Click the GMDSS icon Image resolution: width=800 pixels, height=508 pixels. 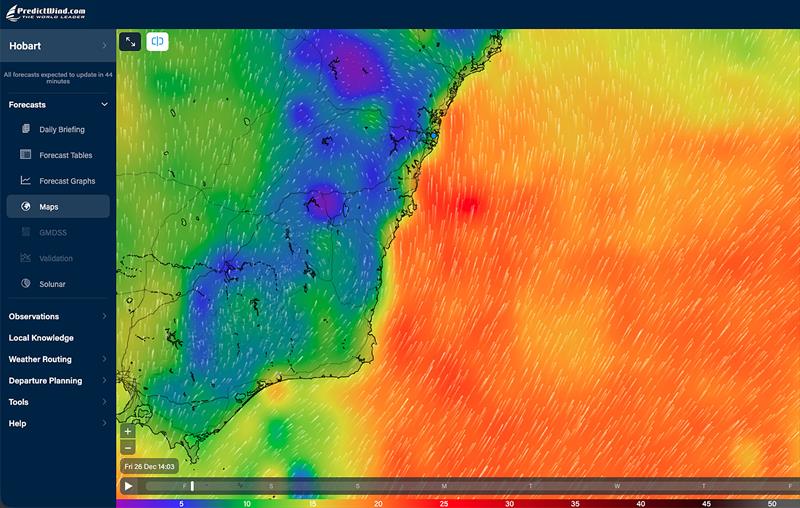(x=26, y=232)
